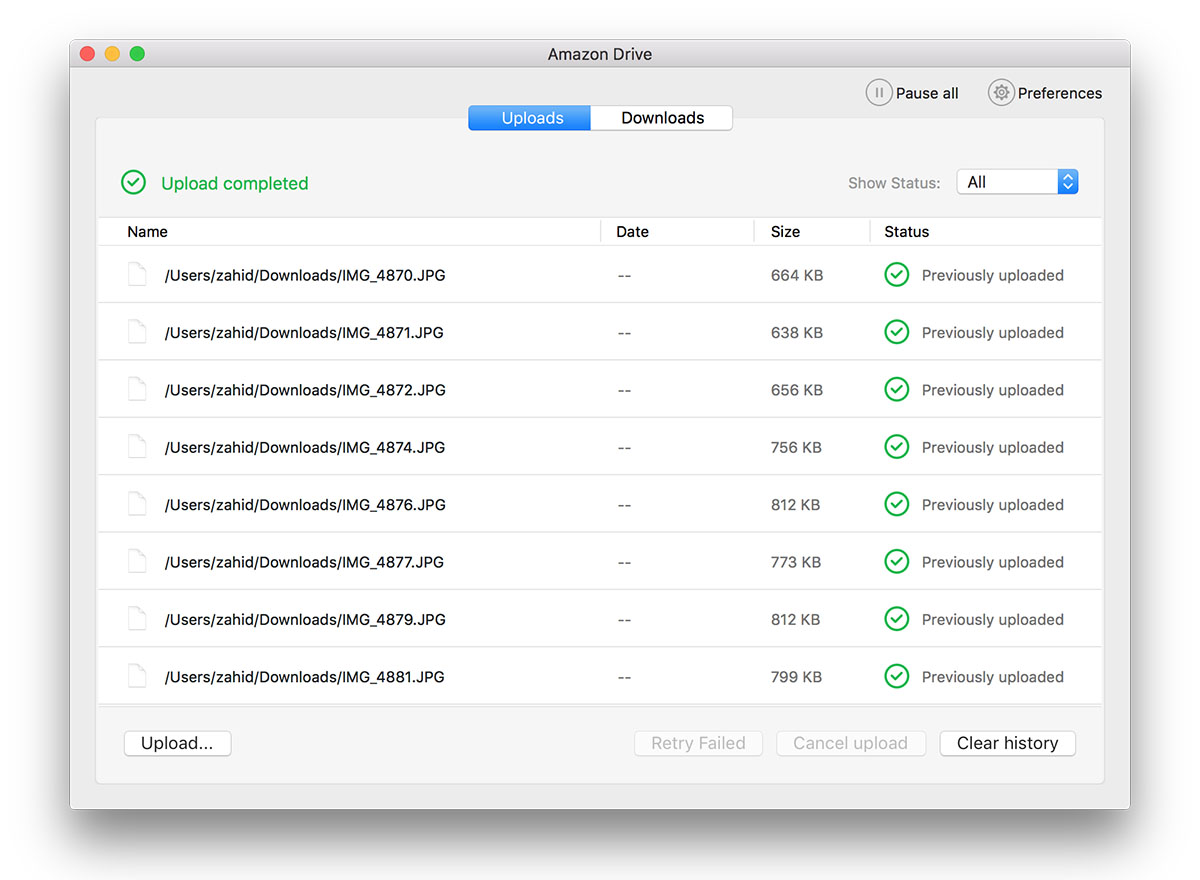The width and height of the screenshot is (1200, 880).
Task: Close the Amazon Drive window
Action: pyautogui.click(x=87, y=54)
